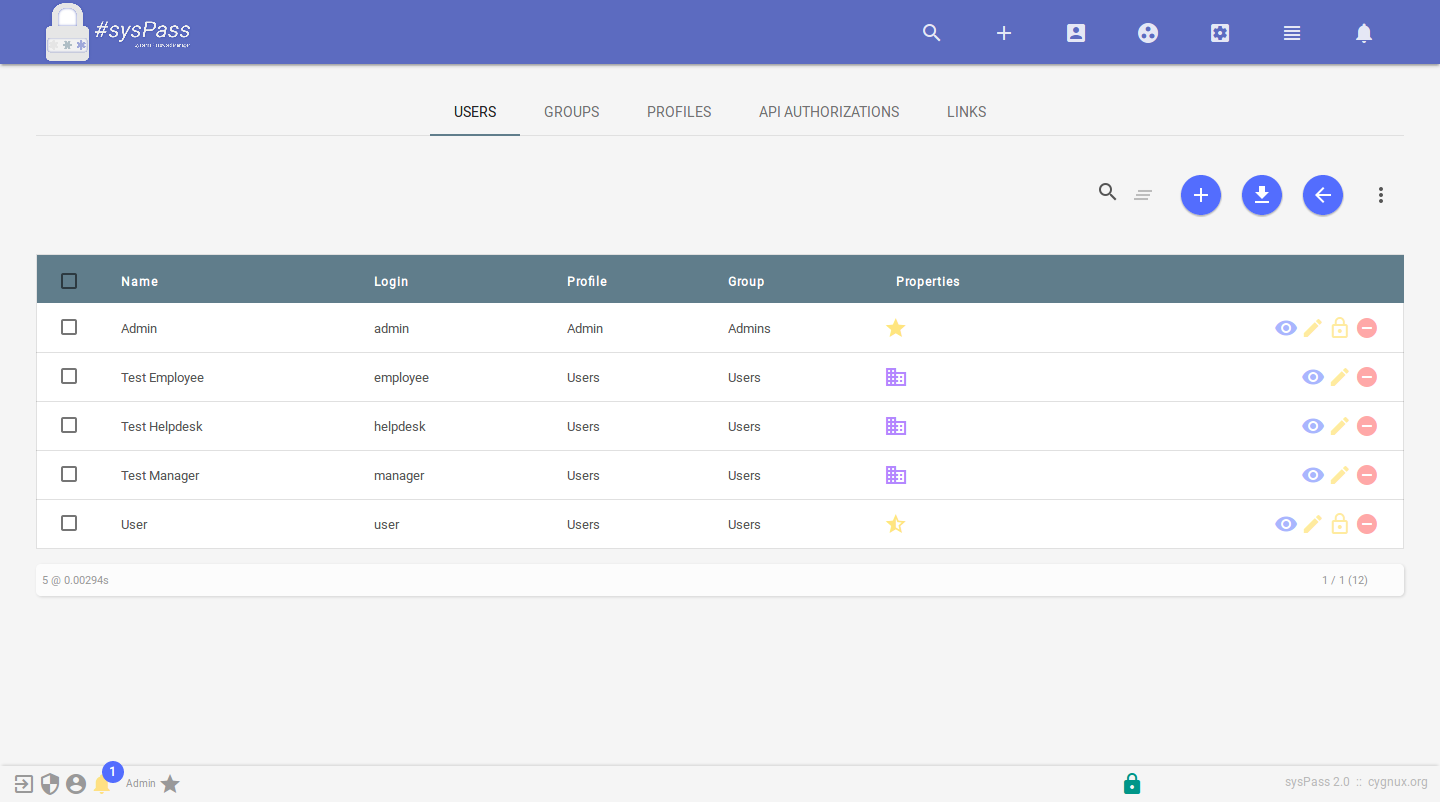
Task: View the Admin user with its eye icon
Action: click(x=1286, y=328)
